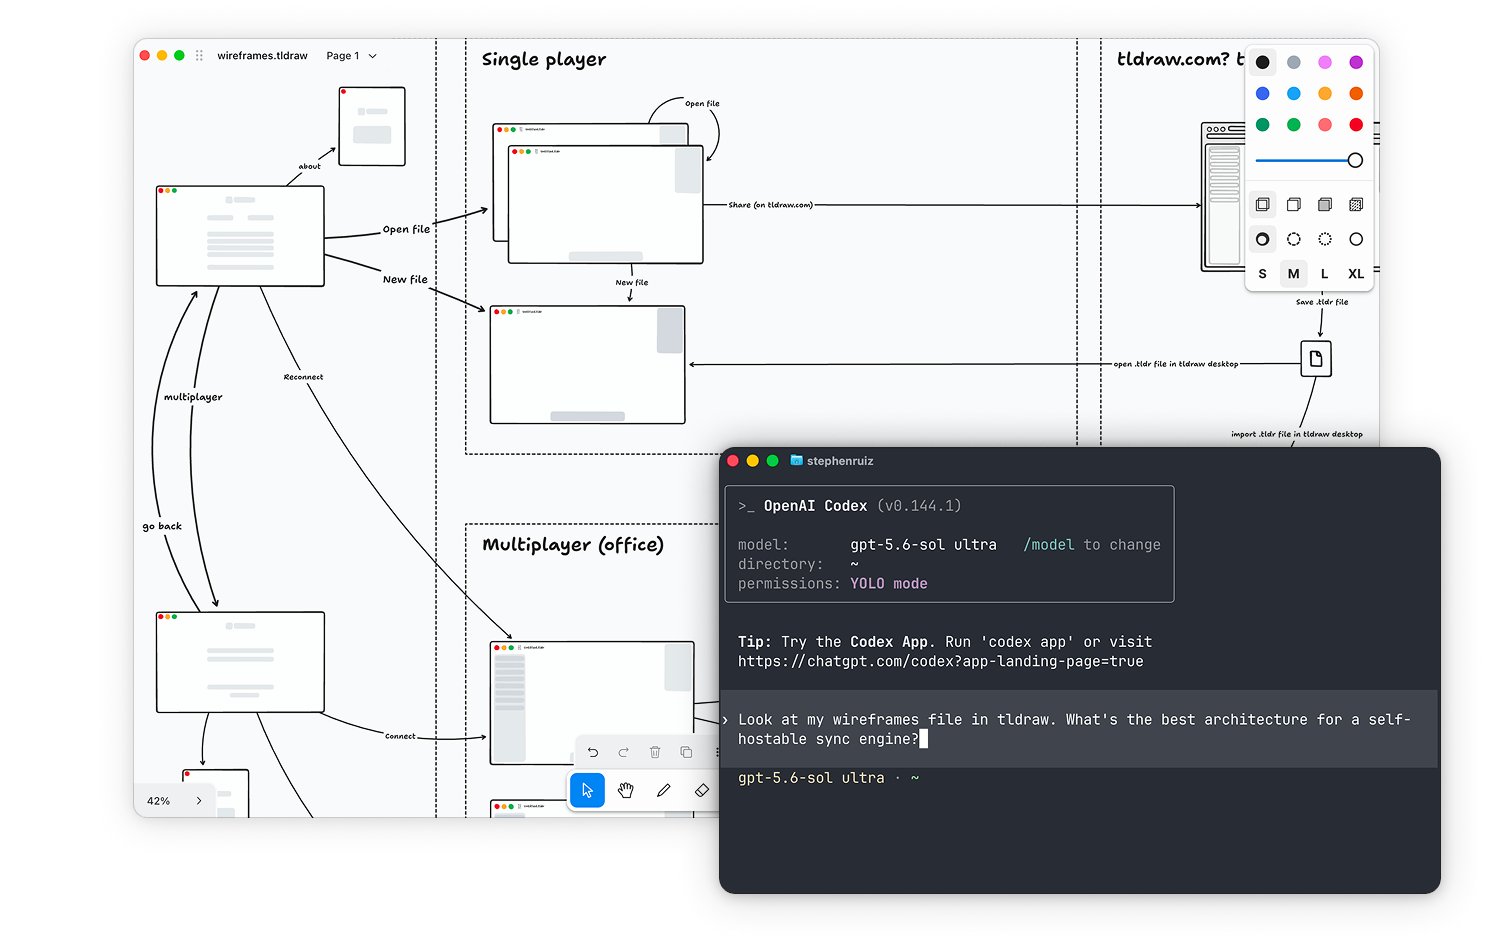Select the 'go back' arrow label
This screenshot has width=1512, height=941.
[x=162, y=526]
